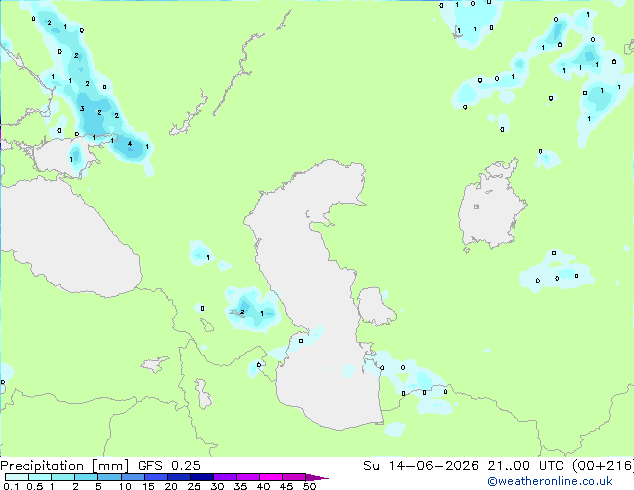Image resolution: width=634 pixels, height=490 pixels.
Task: Click the "21..00 UTC" time text
Action: pos(526,466)
